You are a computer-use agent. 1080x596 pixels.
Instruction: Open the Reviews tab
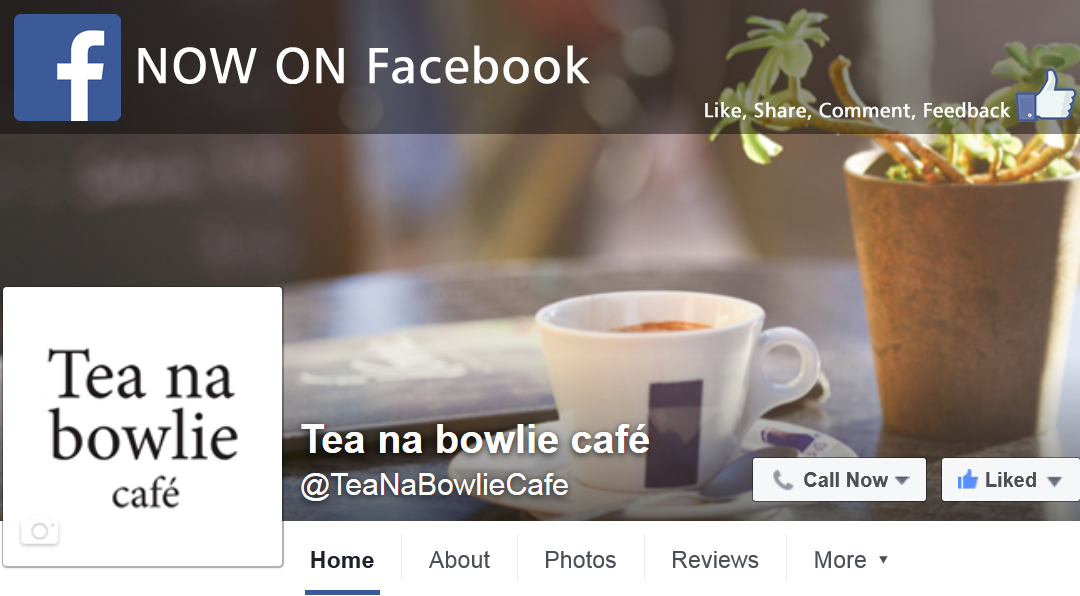tap(715, 560)
